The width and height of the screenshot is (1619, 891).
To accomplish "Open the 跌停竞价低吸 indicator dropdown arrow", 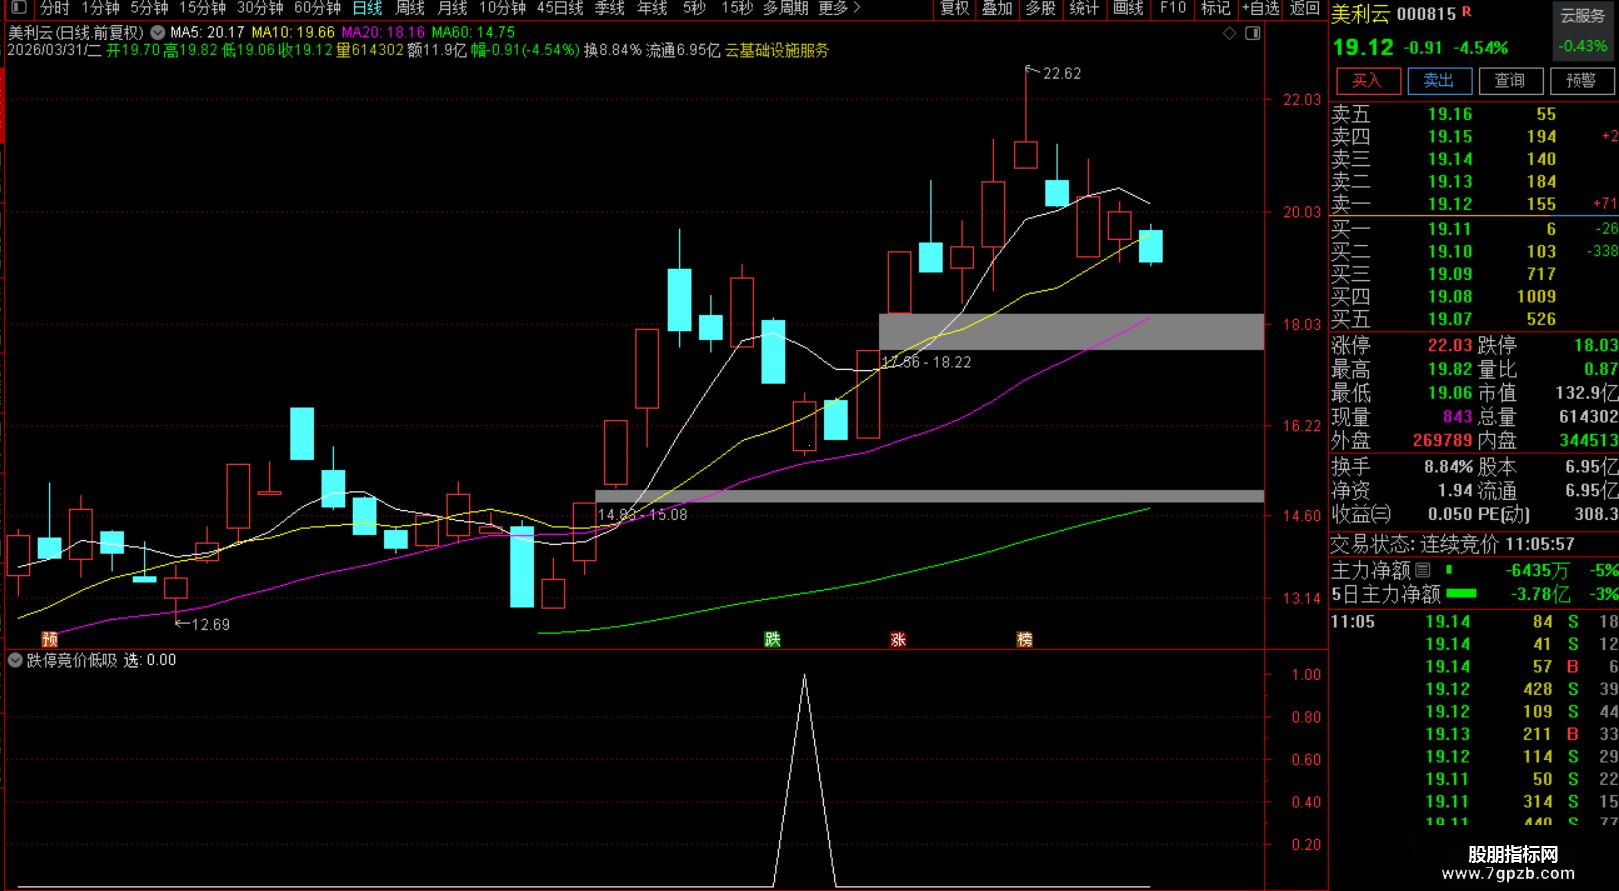I will click(15, 660).
